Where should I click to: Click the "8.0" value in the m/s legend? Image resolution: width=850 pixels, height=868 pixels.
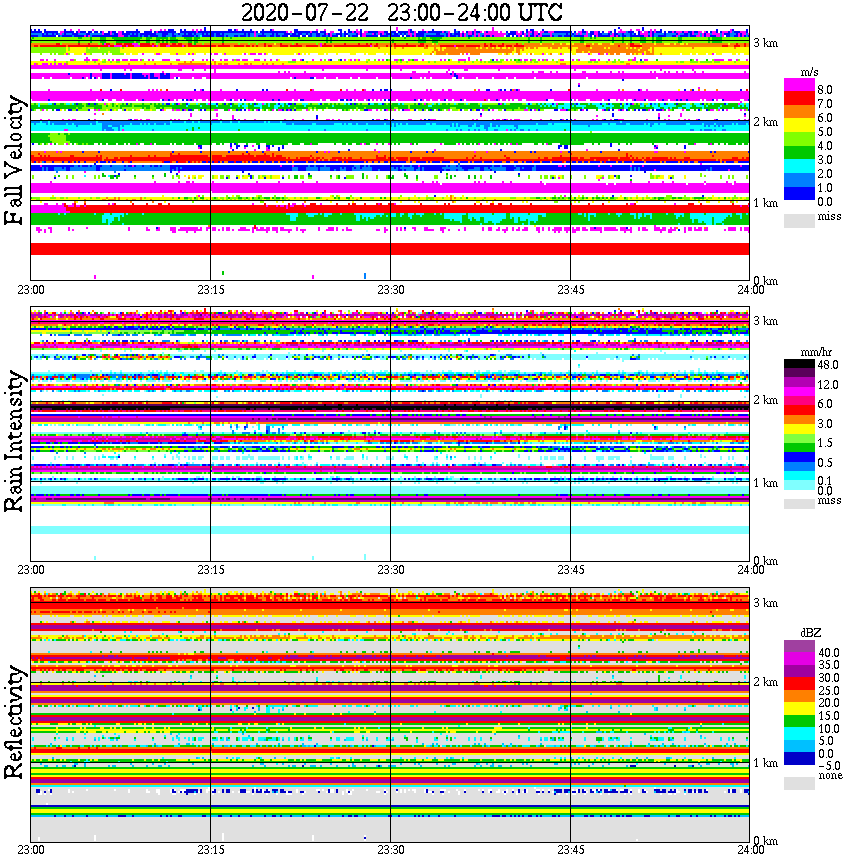click(x=825, y=90)
